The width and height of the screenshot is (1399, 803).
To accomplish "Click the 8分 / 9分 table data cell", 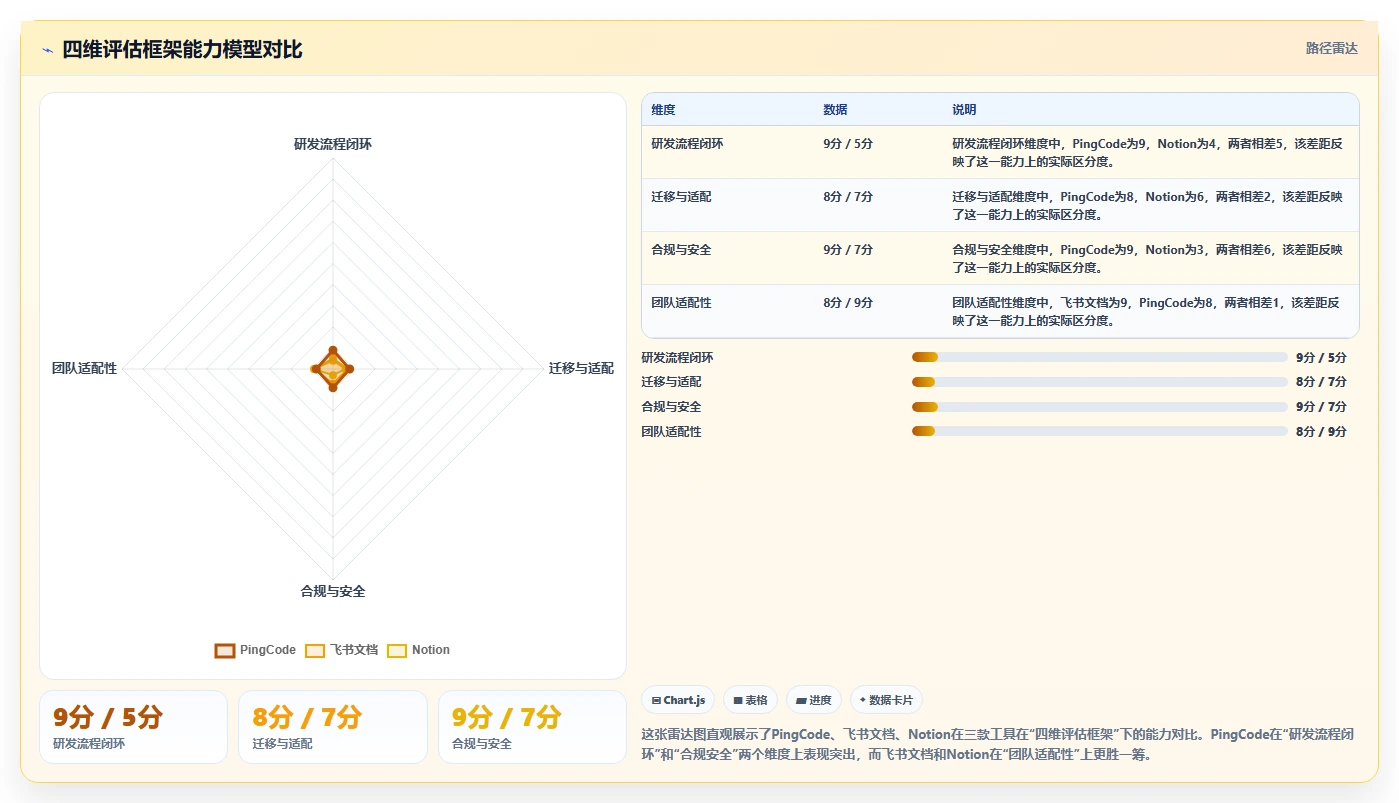I will (x=848, y=303).
